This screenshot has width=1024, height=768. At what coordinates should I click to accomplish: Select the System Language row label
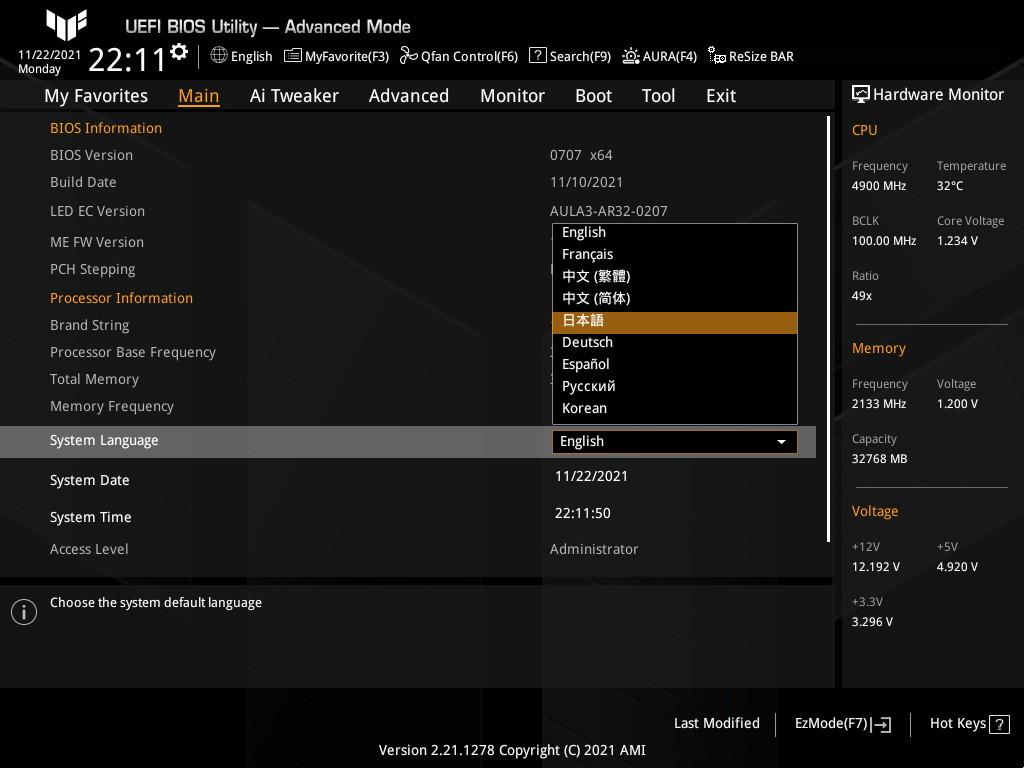pos(104,440)
